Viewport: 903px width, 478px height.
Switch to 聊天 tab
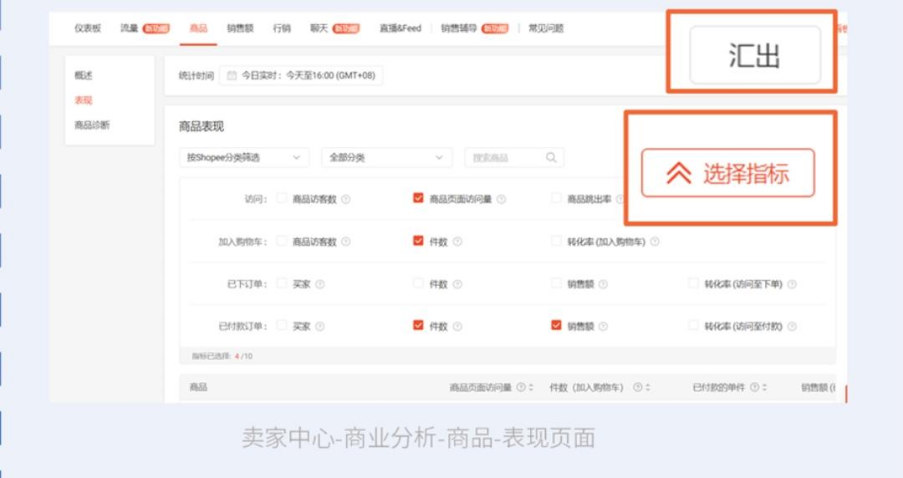[x=319, y=28]
